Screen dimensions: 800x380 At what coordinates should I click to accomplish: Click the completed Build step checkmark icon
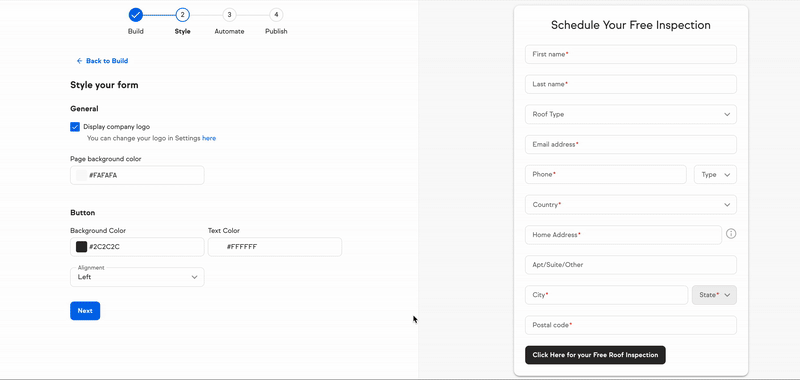tap(135, 15)
